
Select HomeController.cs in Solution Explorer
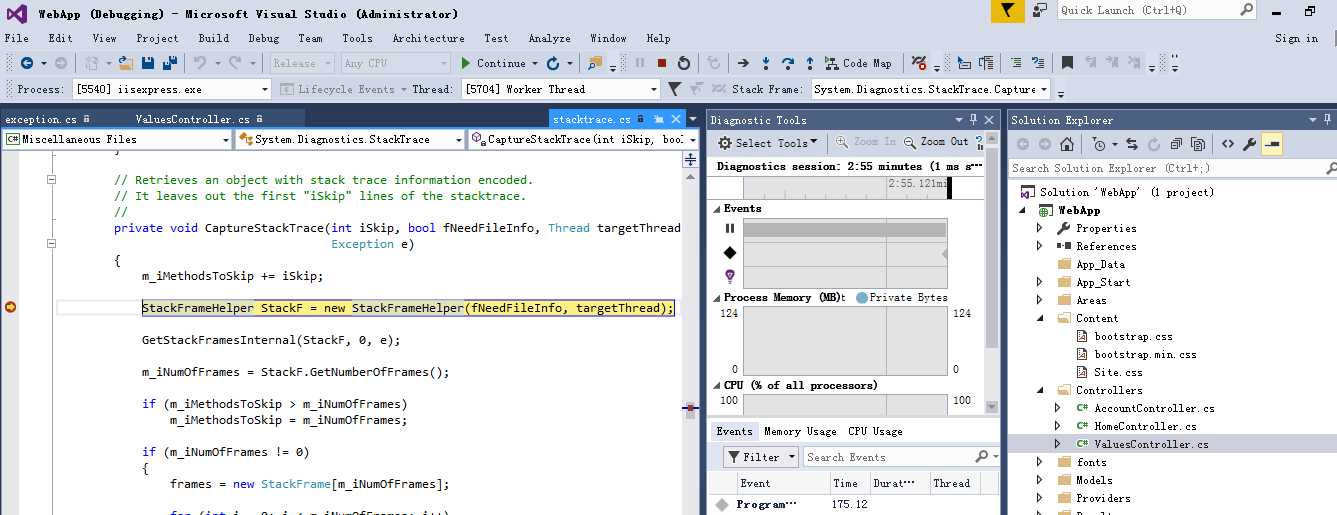click(x=1145, y=426)
